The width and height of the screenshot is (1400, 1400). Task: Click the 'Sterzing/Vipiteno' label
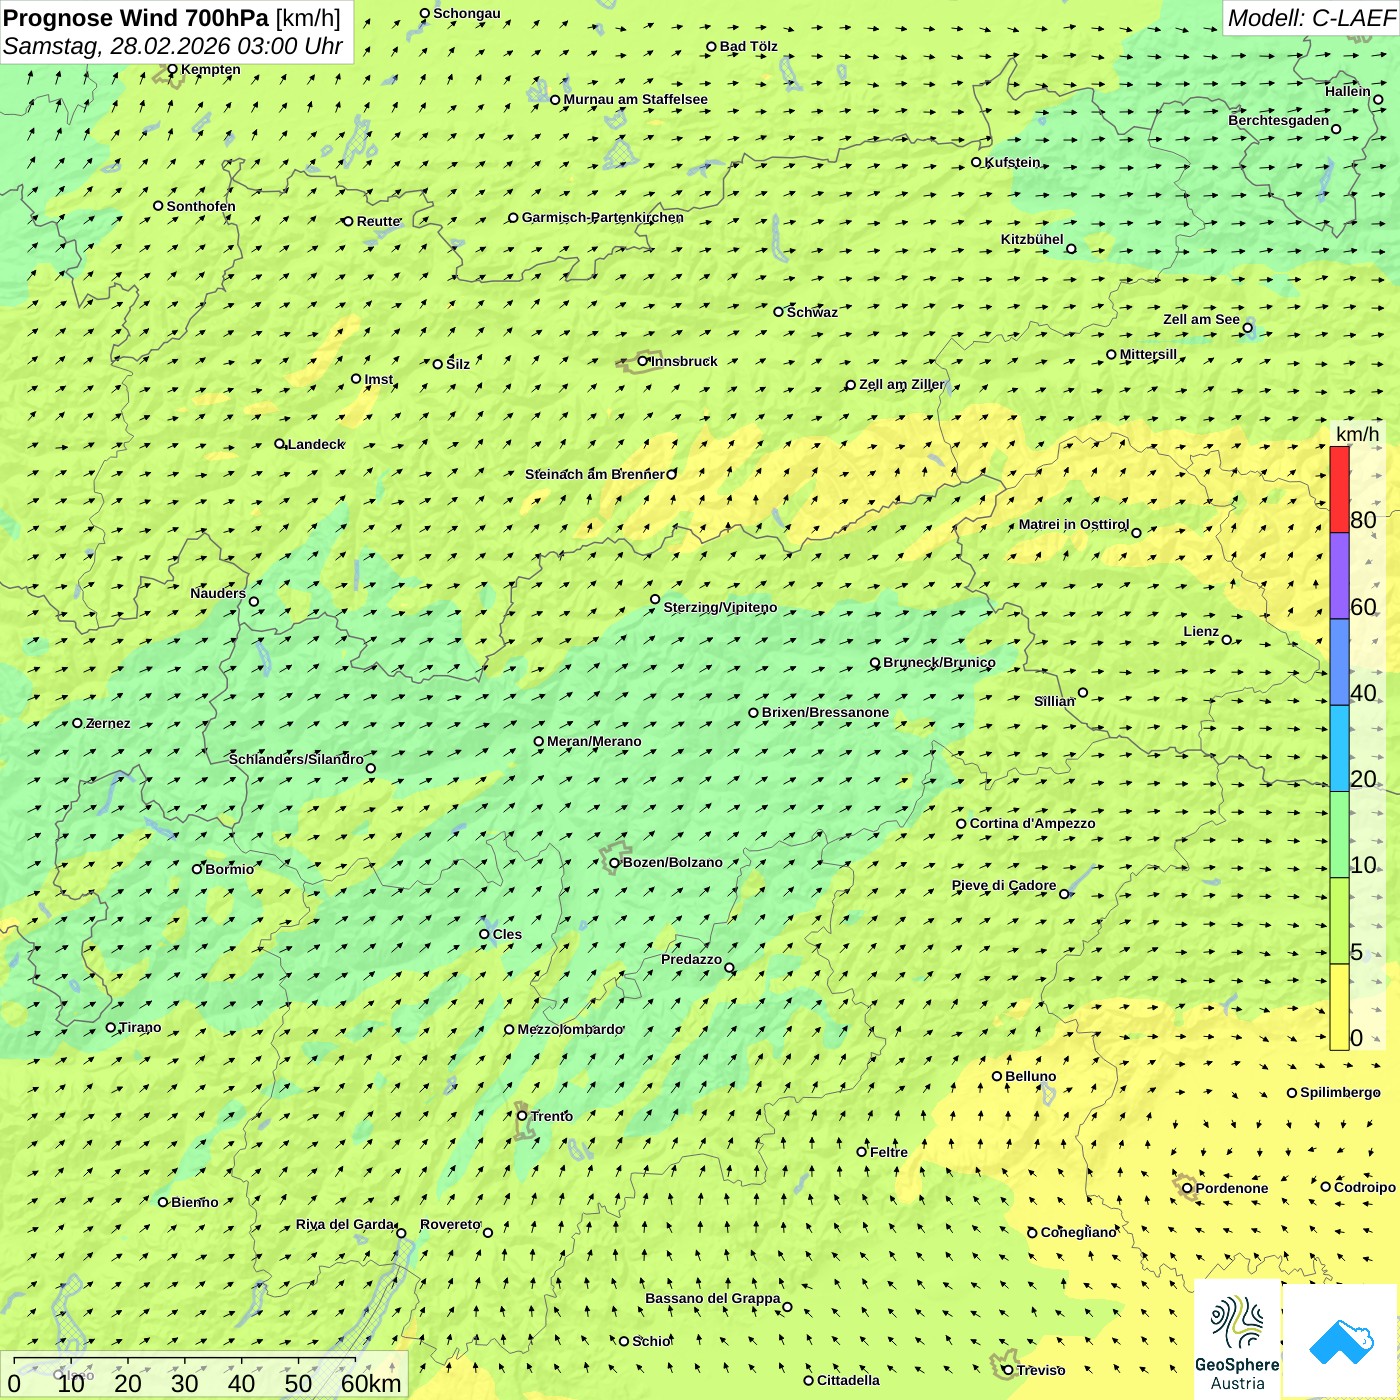click(x=720, y=607)
